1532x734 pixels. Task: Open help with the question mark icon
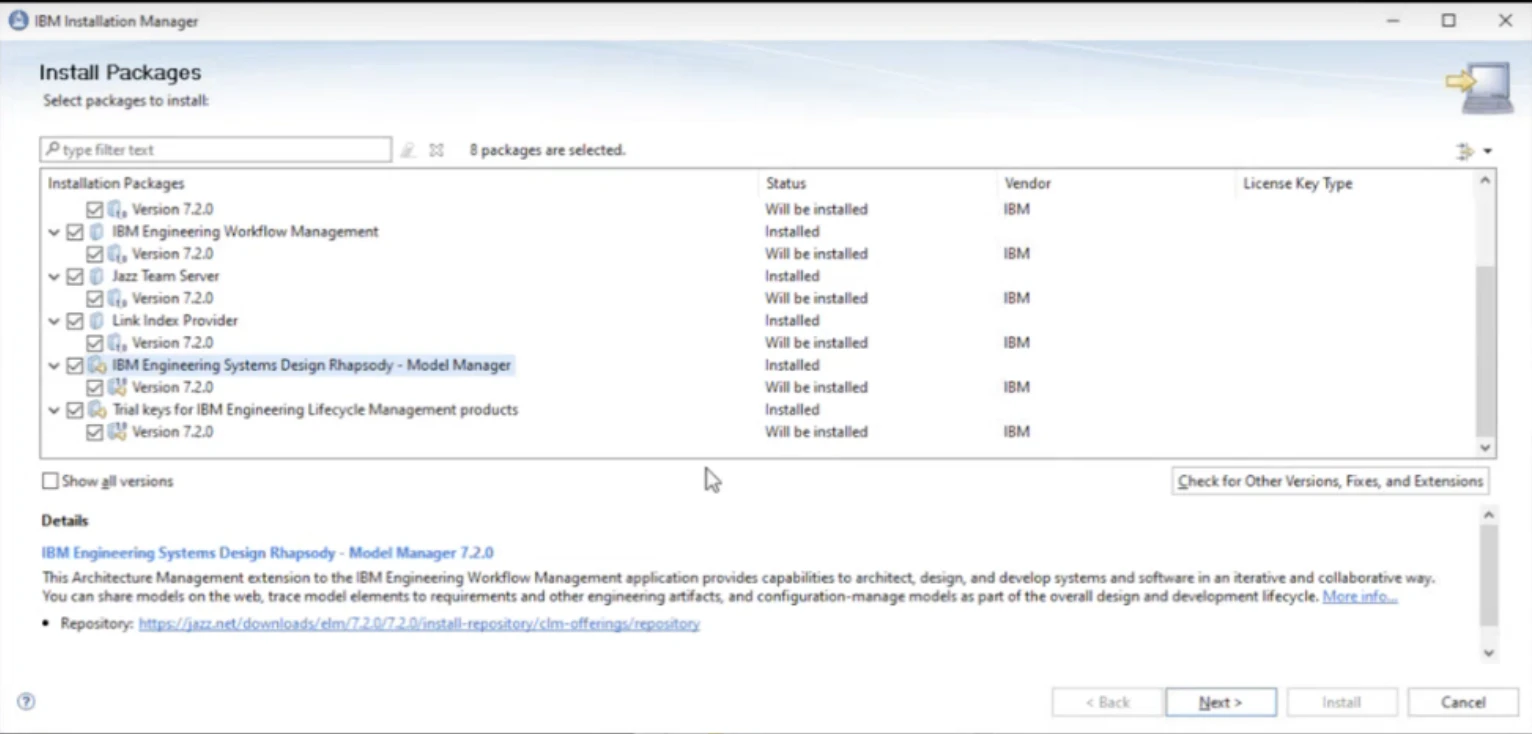tap(26, 702)
